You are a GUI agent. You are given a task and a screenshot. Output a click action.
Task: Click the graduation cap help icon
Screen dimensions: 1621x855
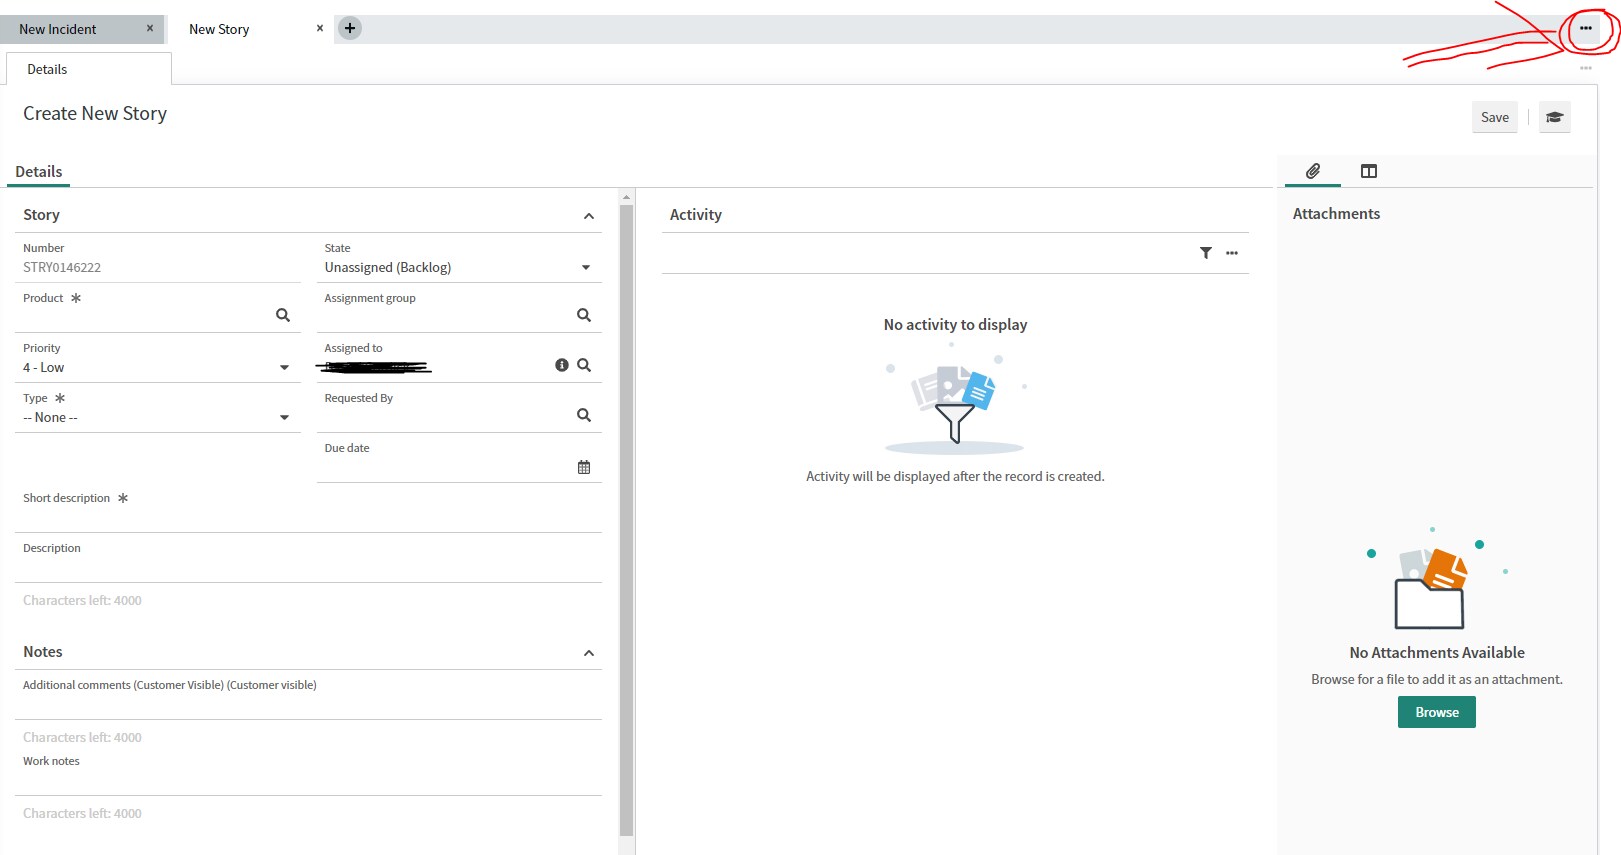tap(1554, 117)
